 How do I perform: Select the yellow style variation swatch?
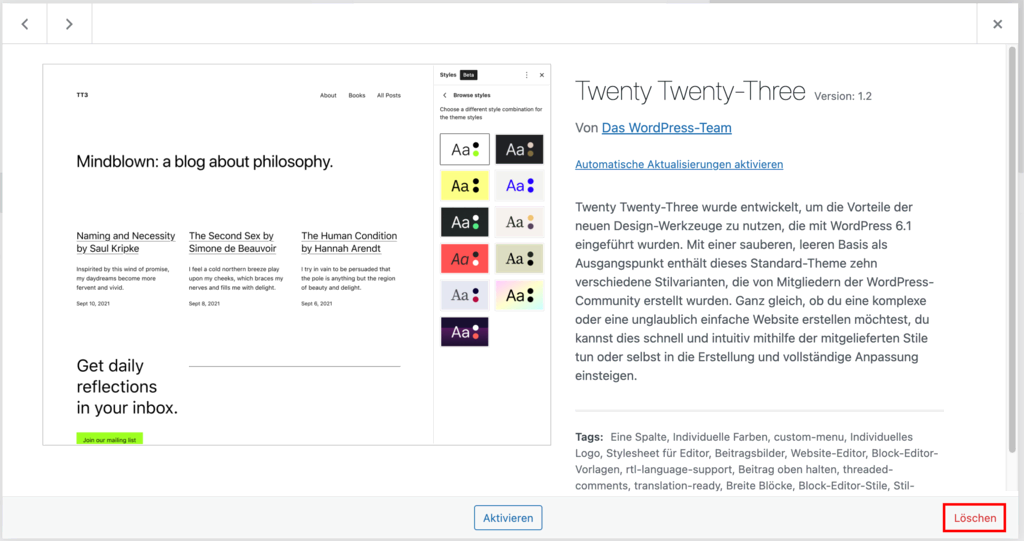[464, 186]
